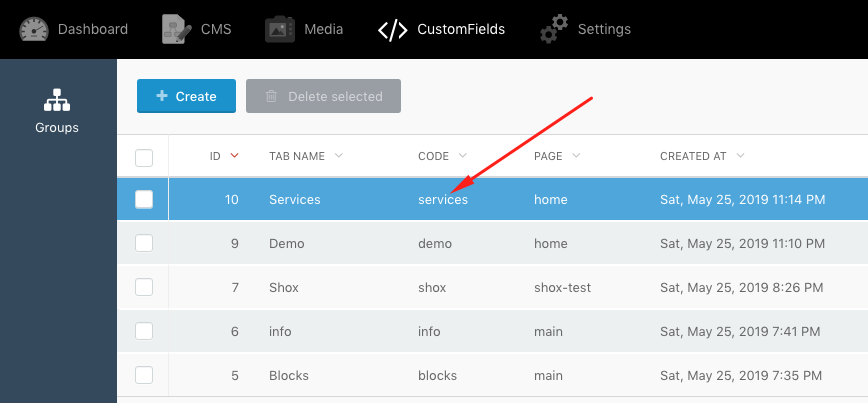Open the Blocks tab name cell

click(289, 376)
